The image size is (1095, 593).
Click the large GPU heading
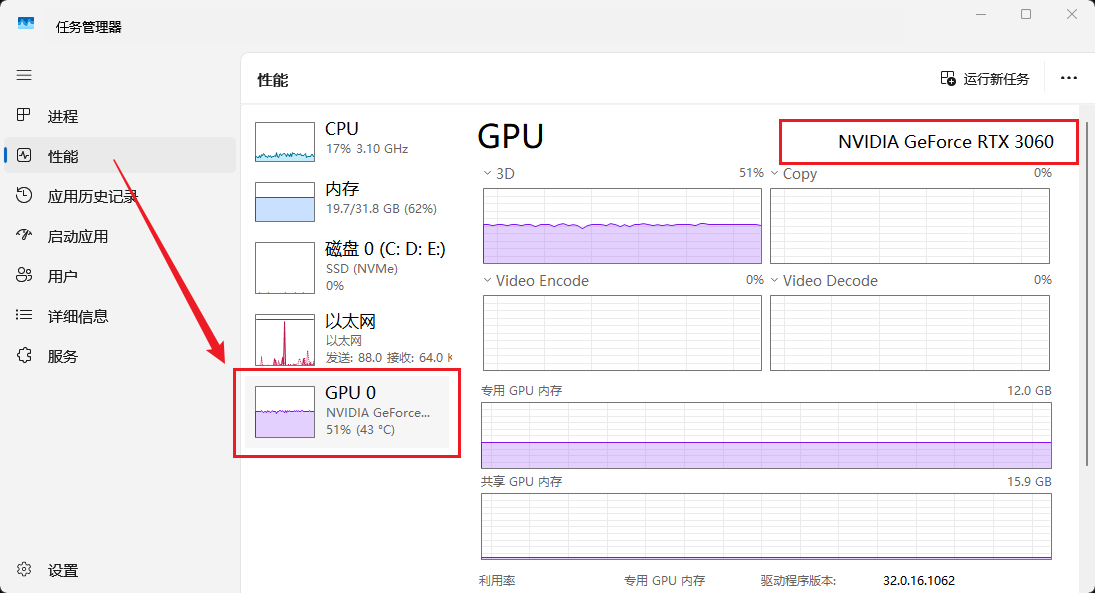click(510, 136)
